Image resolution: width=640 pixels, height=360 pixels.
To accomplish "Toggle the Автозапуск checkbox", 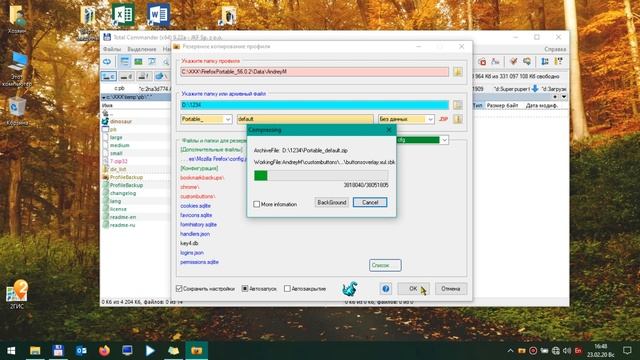I will pyautogui.click(x=245, y=289).
